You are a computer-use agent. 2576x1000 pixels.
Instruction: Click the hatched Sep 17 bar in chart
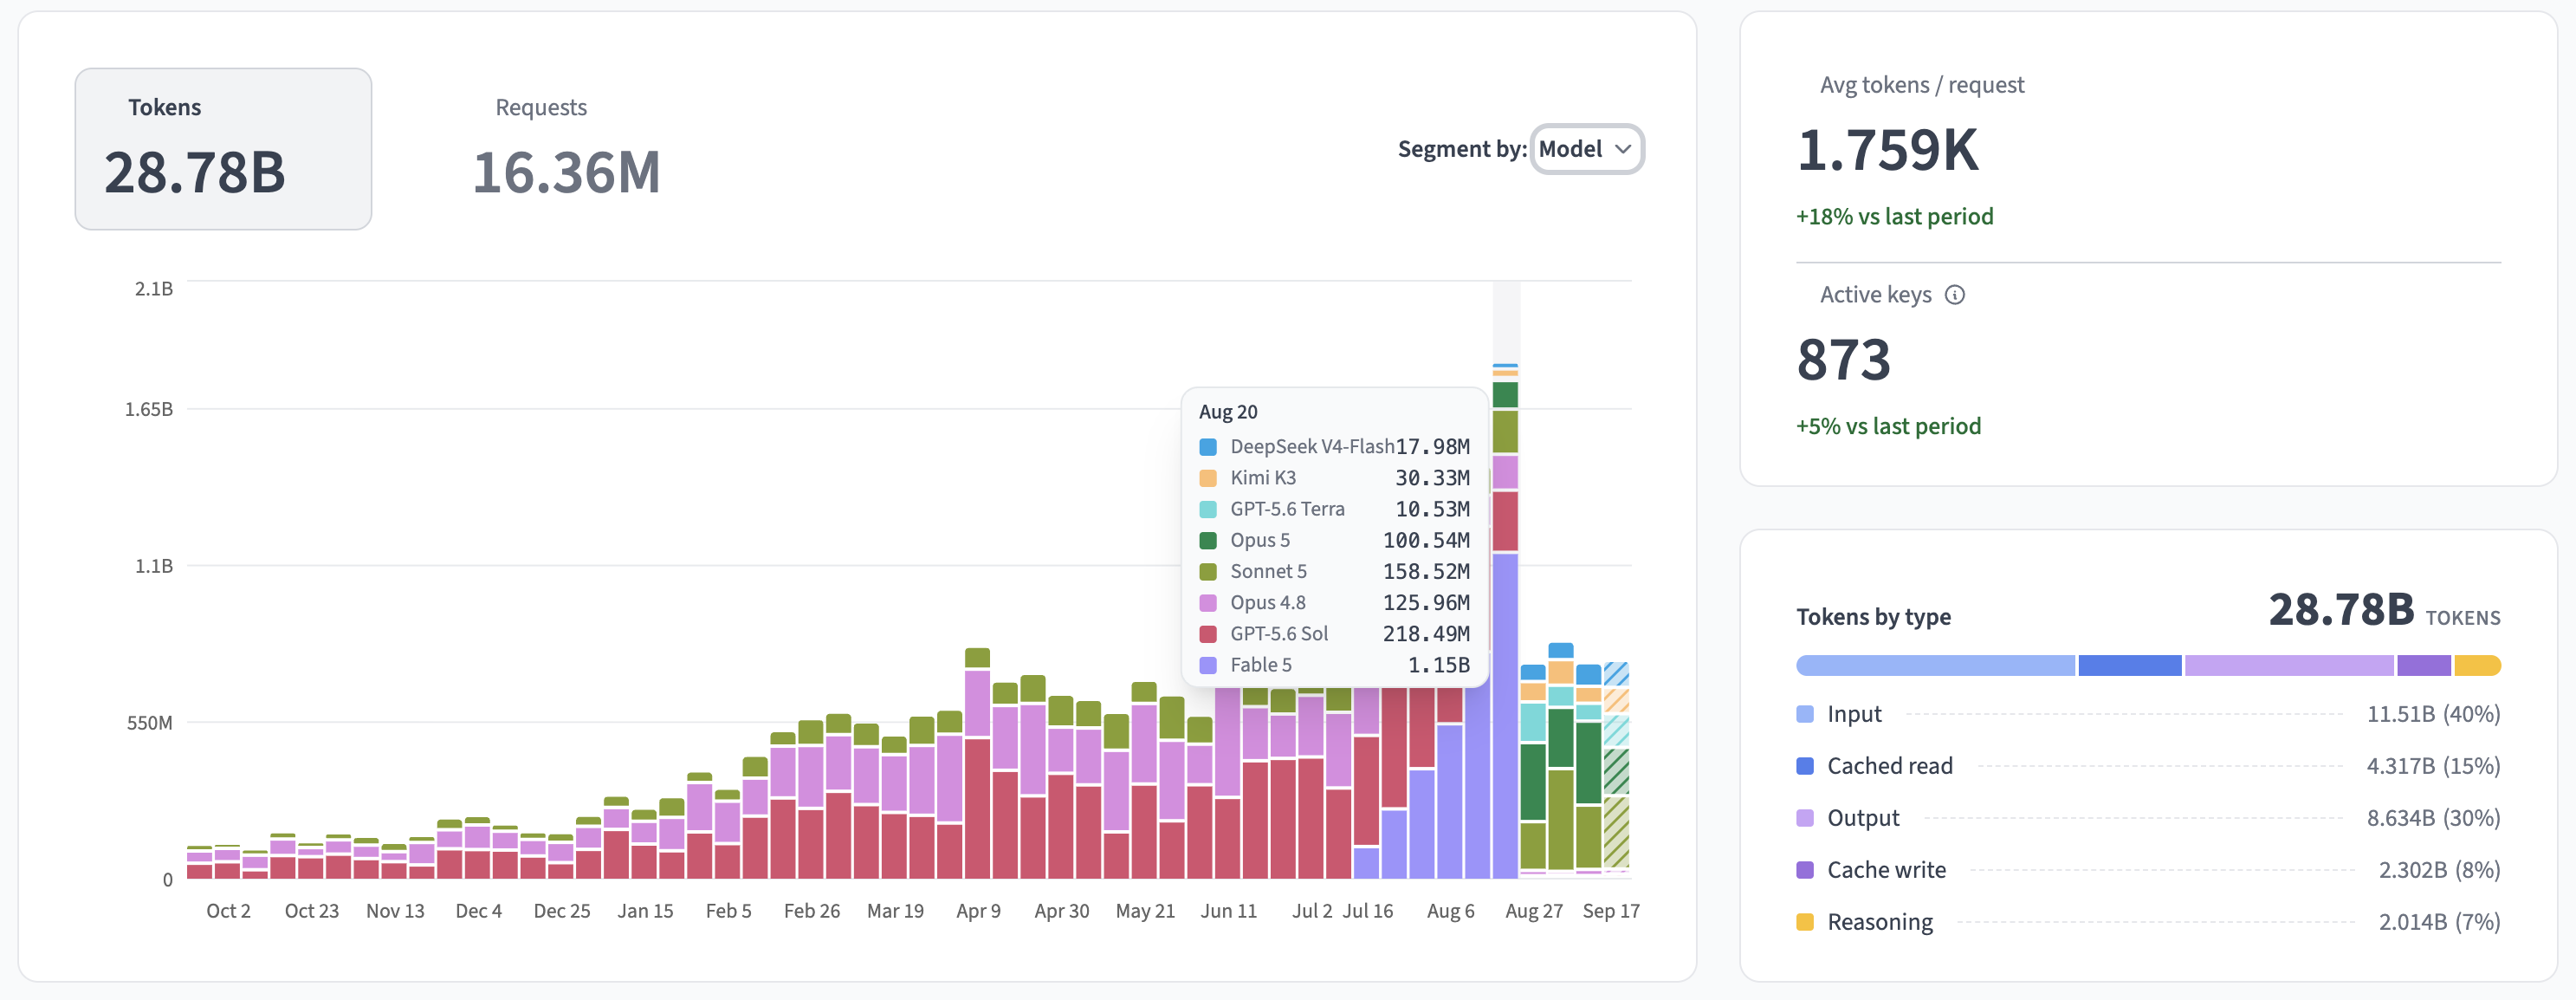(1616, 770)
